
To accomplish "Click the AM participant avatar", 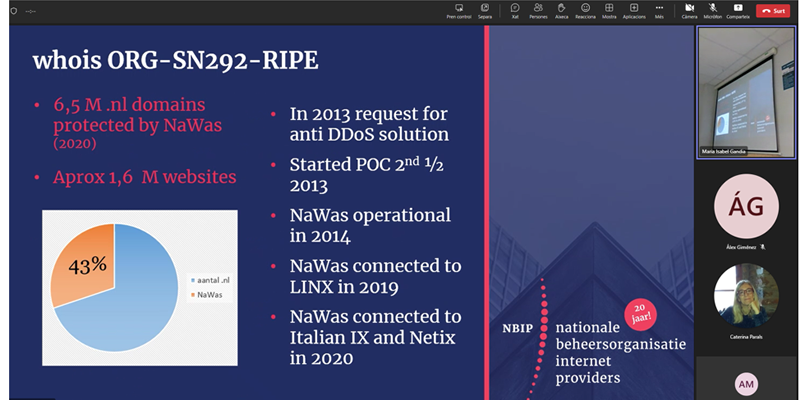I will pyautogui.click(x=746, y=383).
